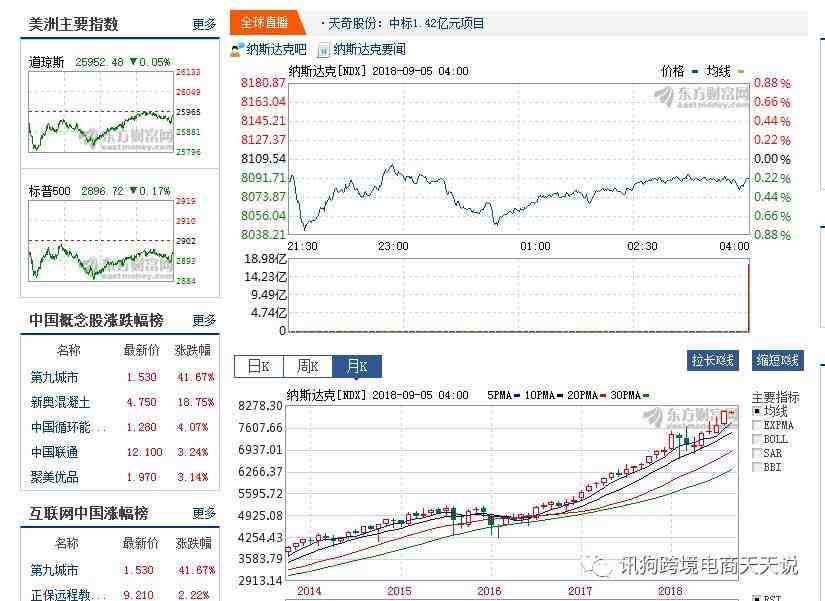Switch to the 周K chart tab
Viewport: 825px width, 601px height.
coord(307,367)
